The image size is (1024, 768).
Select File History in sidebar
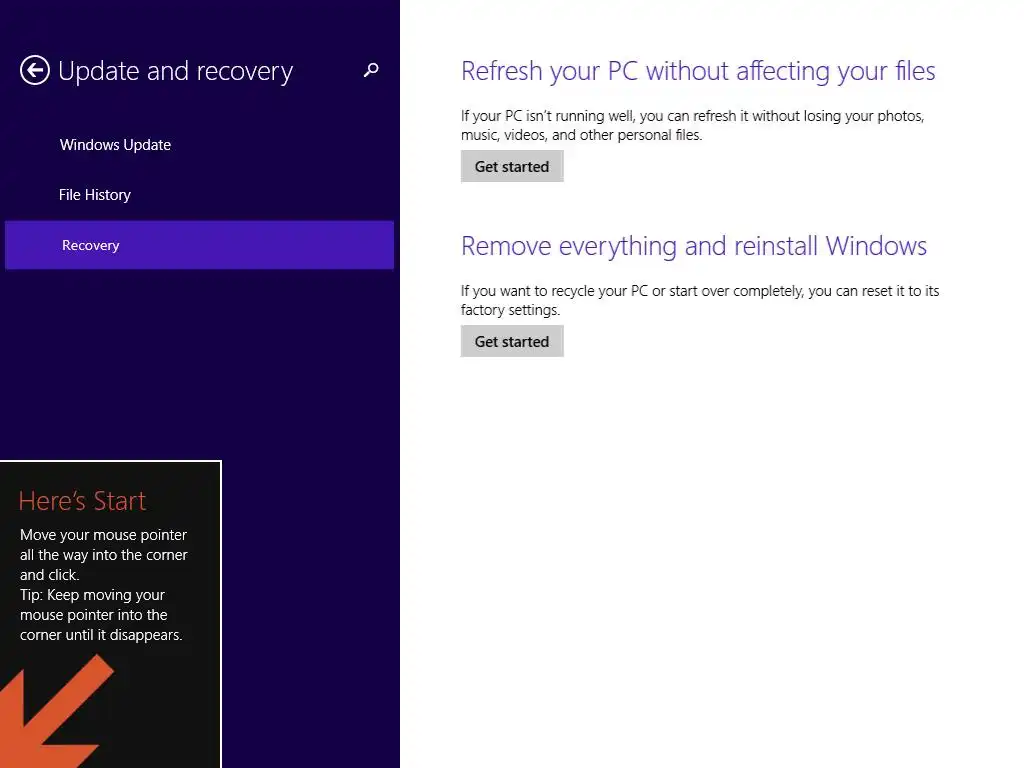95,195
